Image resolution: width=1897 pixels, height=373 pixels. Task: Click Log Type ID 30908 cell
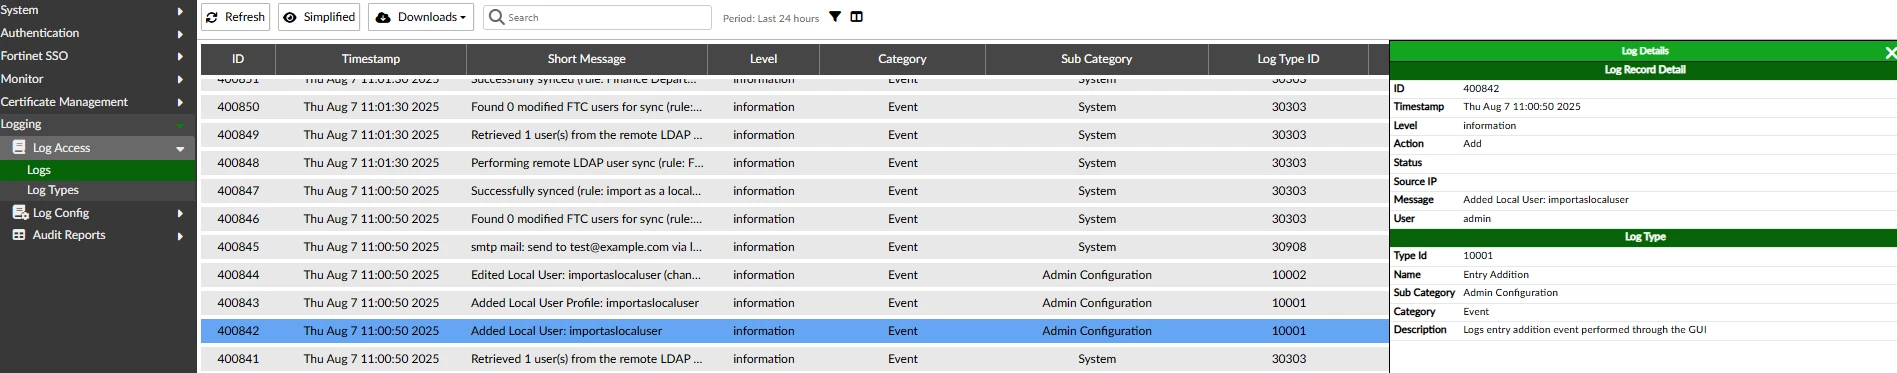1289,247
